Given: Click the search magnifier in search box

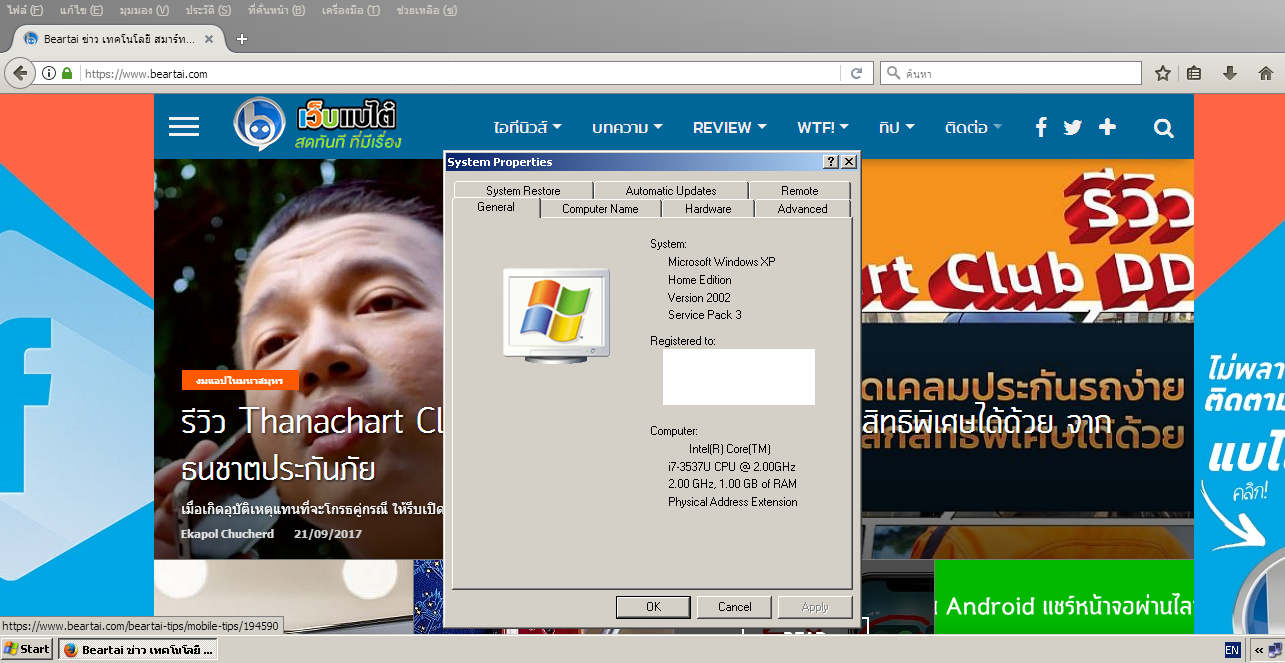Looking at the screenshot, I should (x=892, y=73).
